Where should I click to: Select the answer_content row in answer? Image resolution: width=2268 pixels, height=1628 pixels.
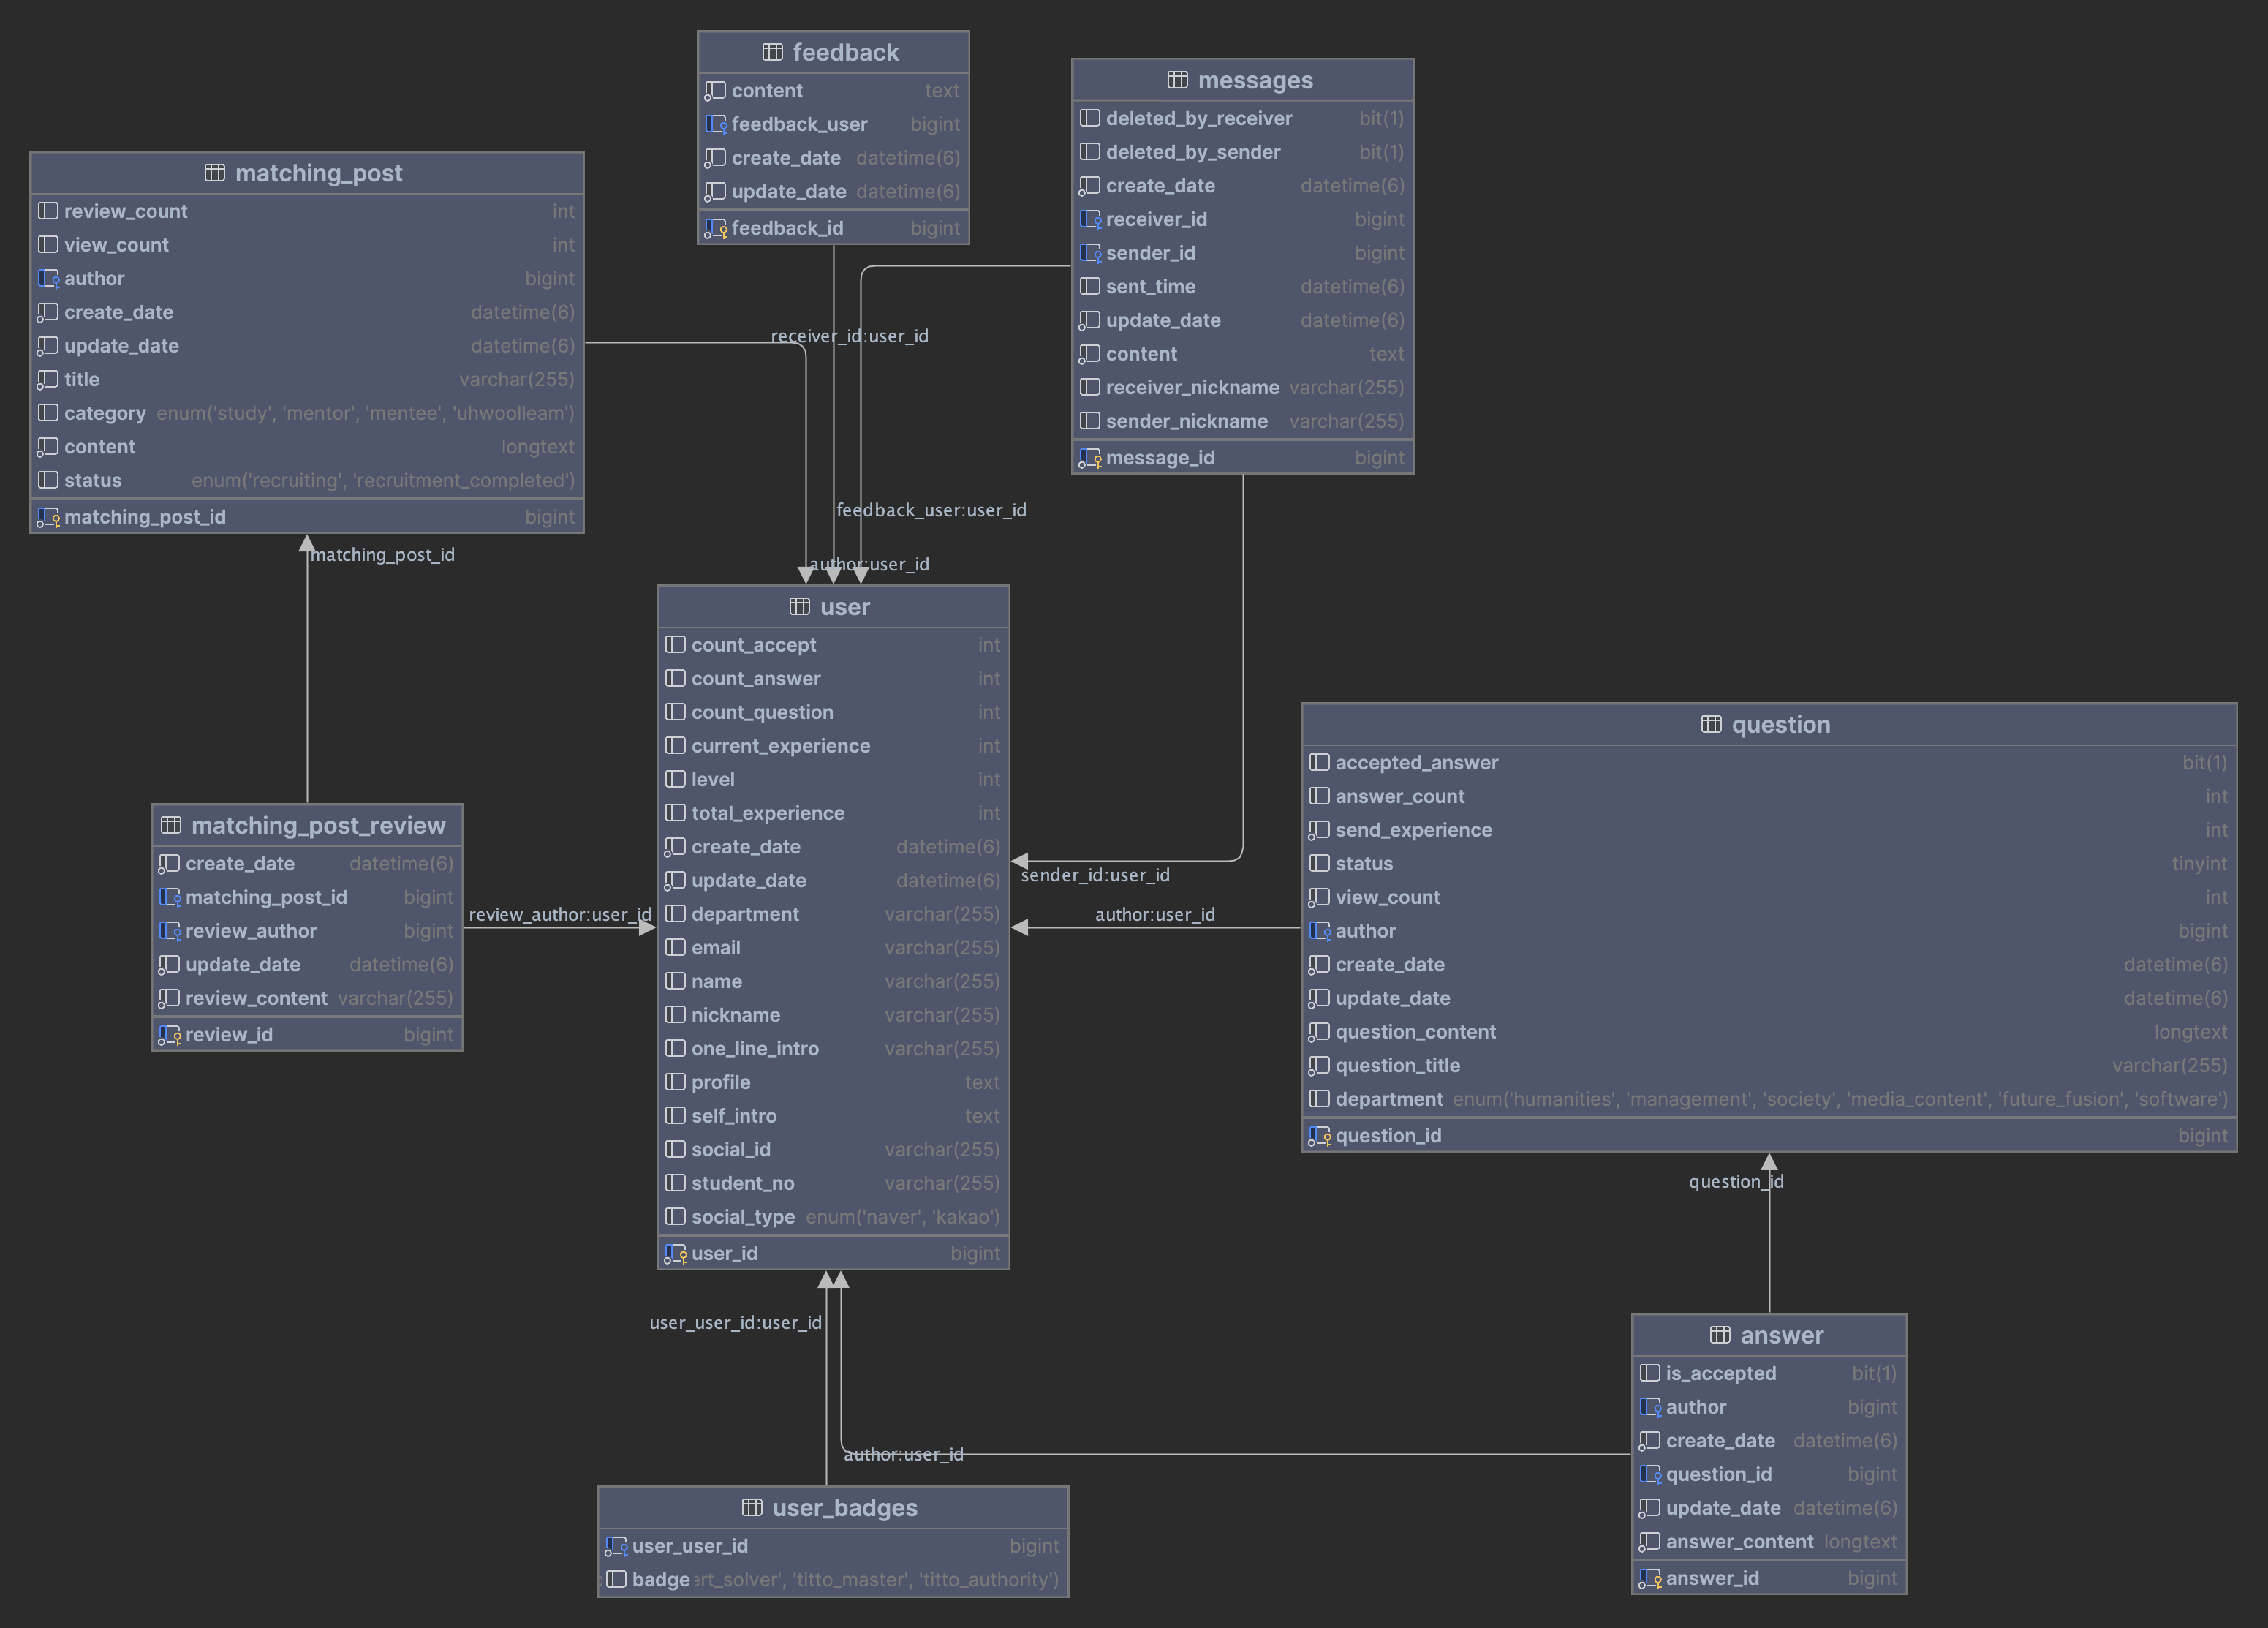coord(1769,1542)
